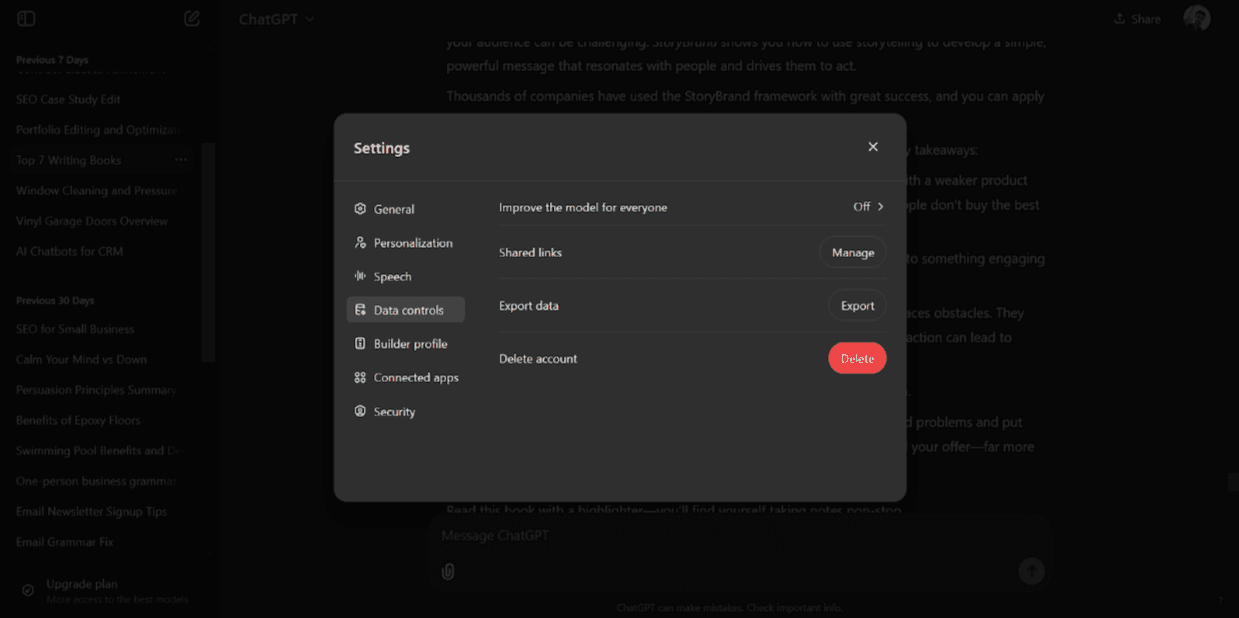
Task: Select the Speech settings tab
Action: 392,276
